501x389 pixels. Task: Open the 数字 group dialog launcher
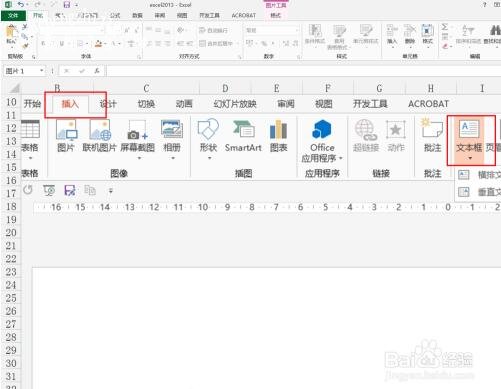point(298,57)
